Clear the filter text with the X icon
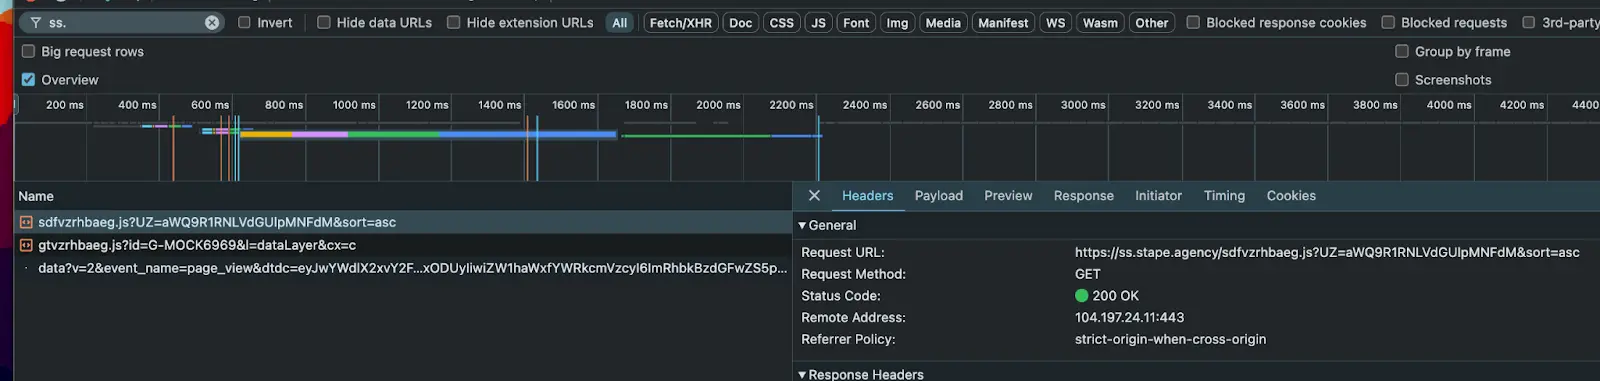 tap(212, 22)
